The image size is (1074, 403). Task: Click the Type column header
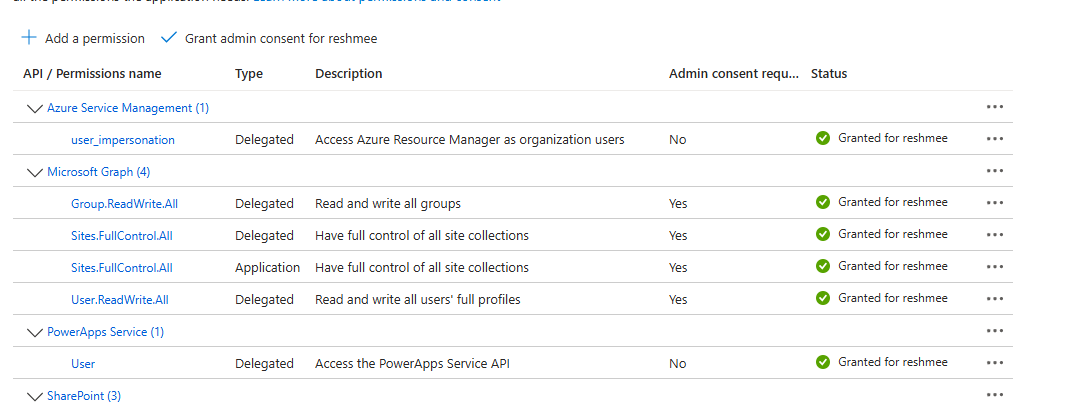249,73
